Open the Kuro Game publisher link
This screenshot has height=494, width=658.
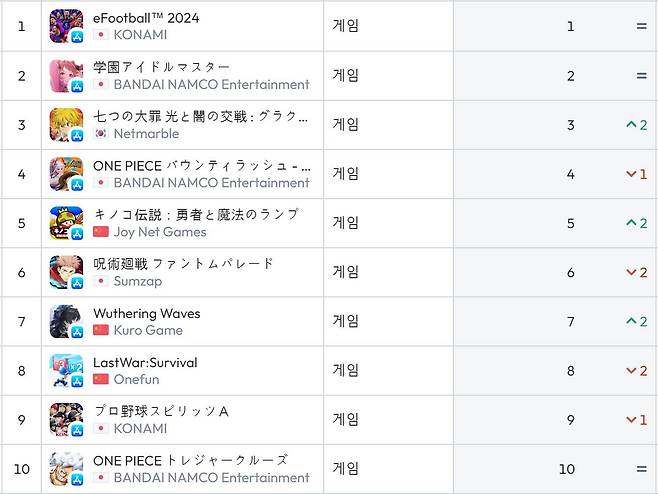(148, 330)
